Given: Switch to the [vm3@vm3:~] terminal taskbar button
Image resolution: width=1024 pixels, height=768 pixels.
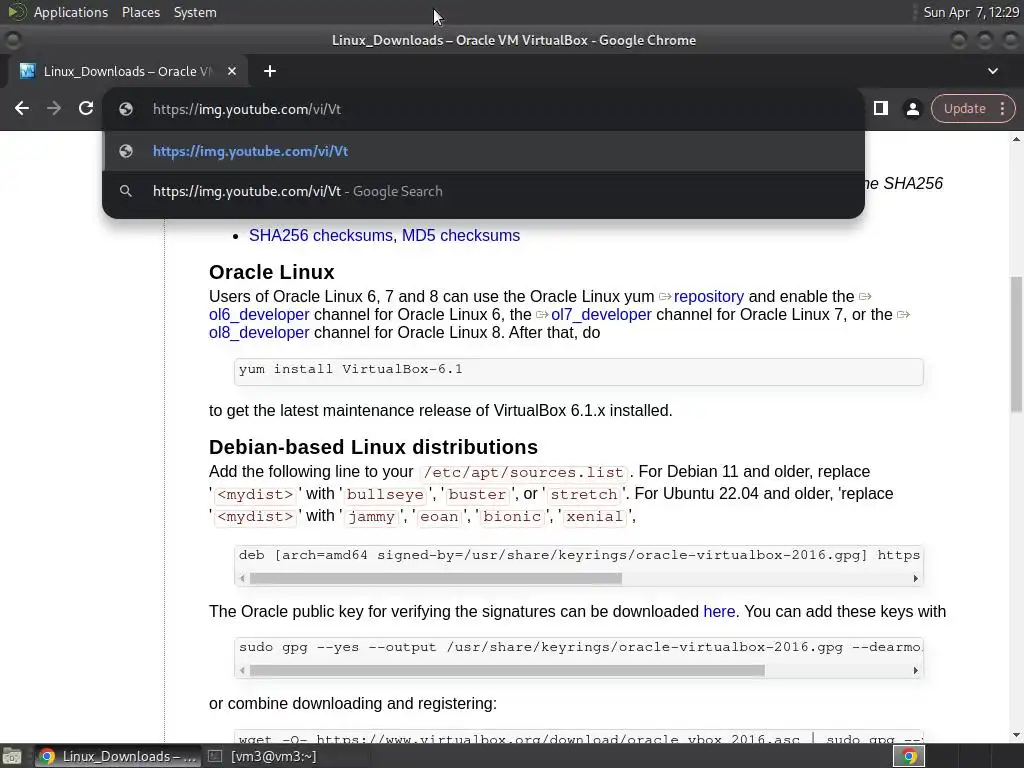Looking at the screenshot, I should (263, 756).
